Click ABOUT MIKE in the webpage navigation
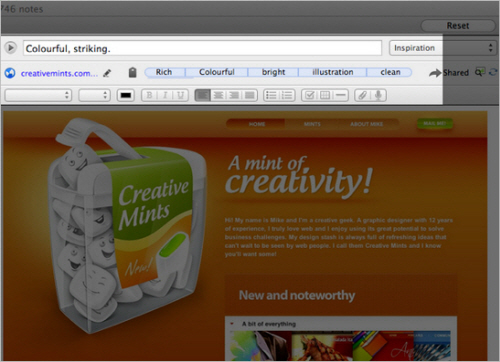 [367, 124]
